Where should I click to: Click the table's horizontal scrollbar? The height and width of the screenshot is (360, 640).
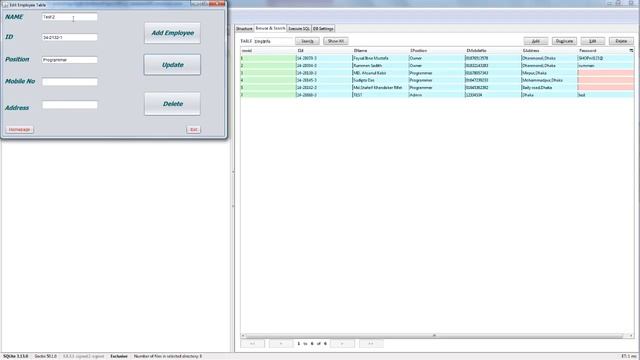pyautogui.click(x=435, y=336)
